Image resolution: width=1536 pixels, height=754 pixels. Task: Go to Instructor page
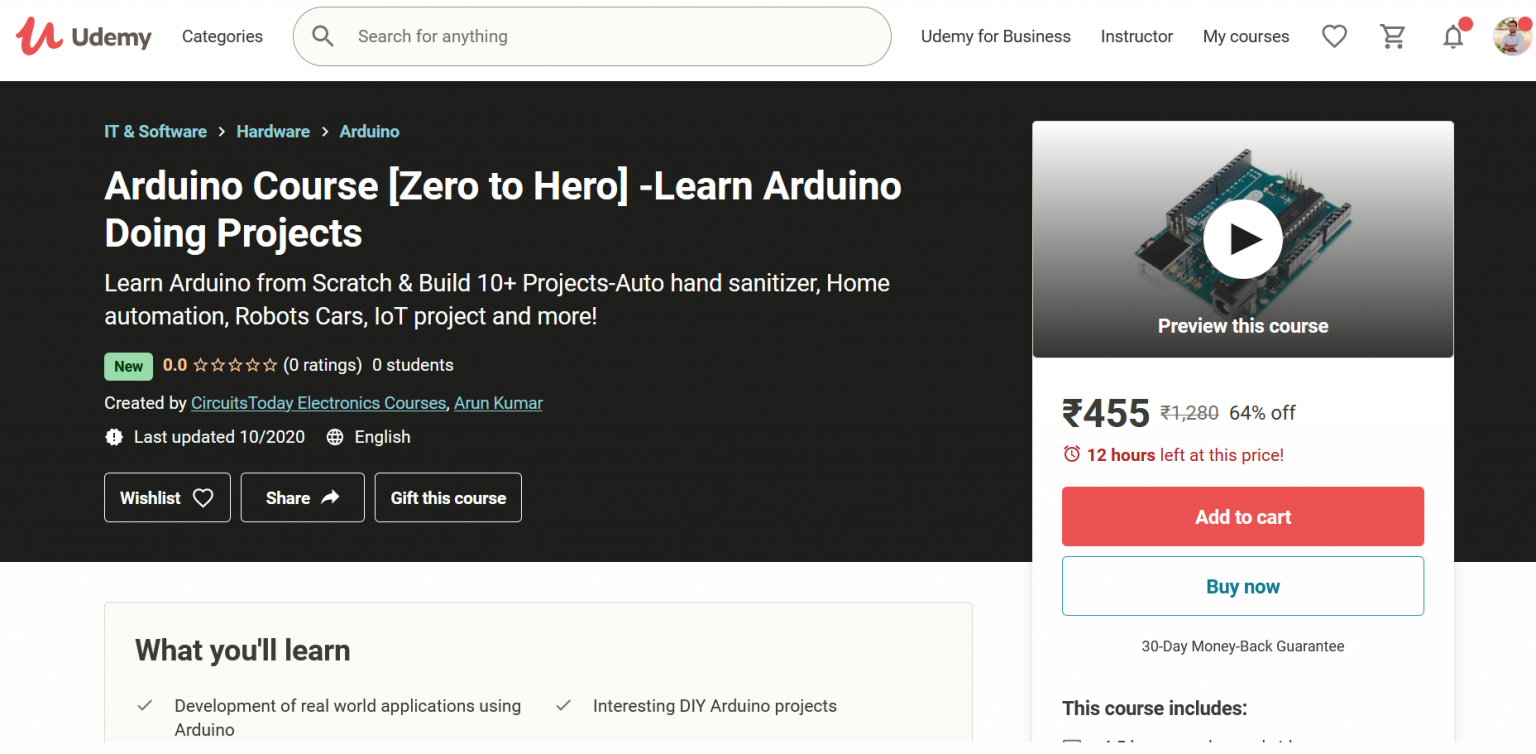[x=1136, y=36]
